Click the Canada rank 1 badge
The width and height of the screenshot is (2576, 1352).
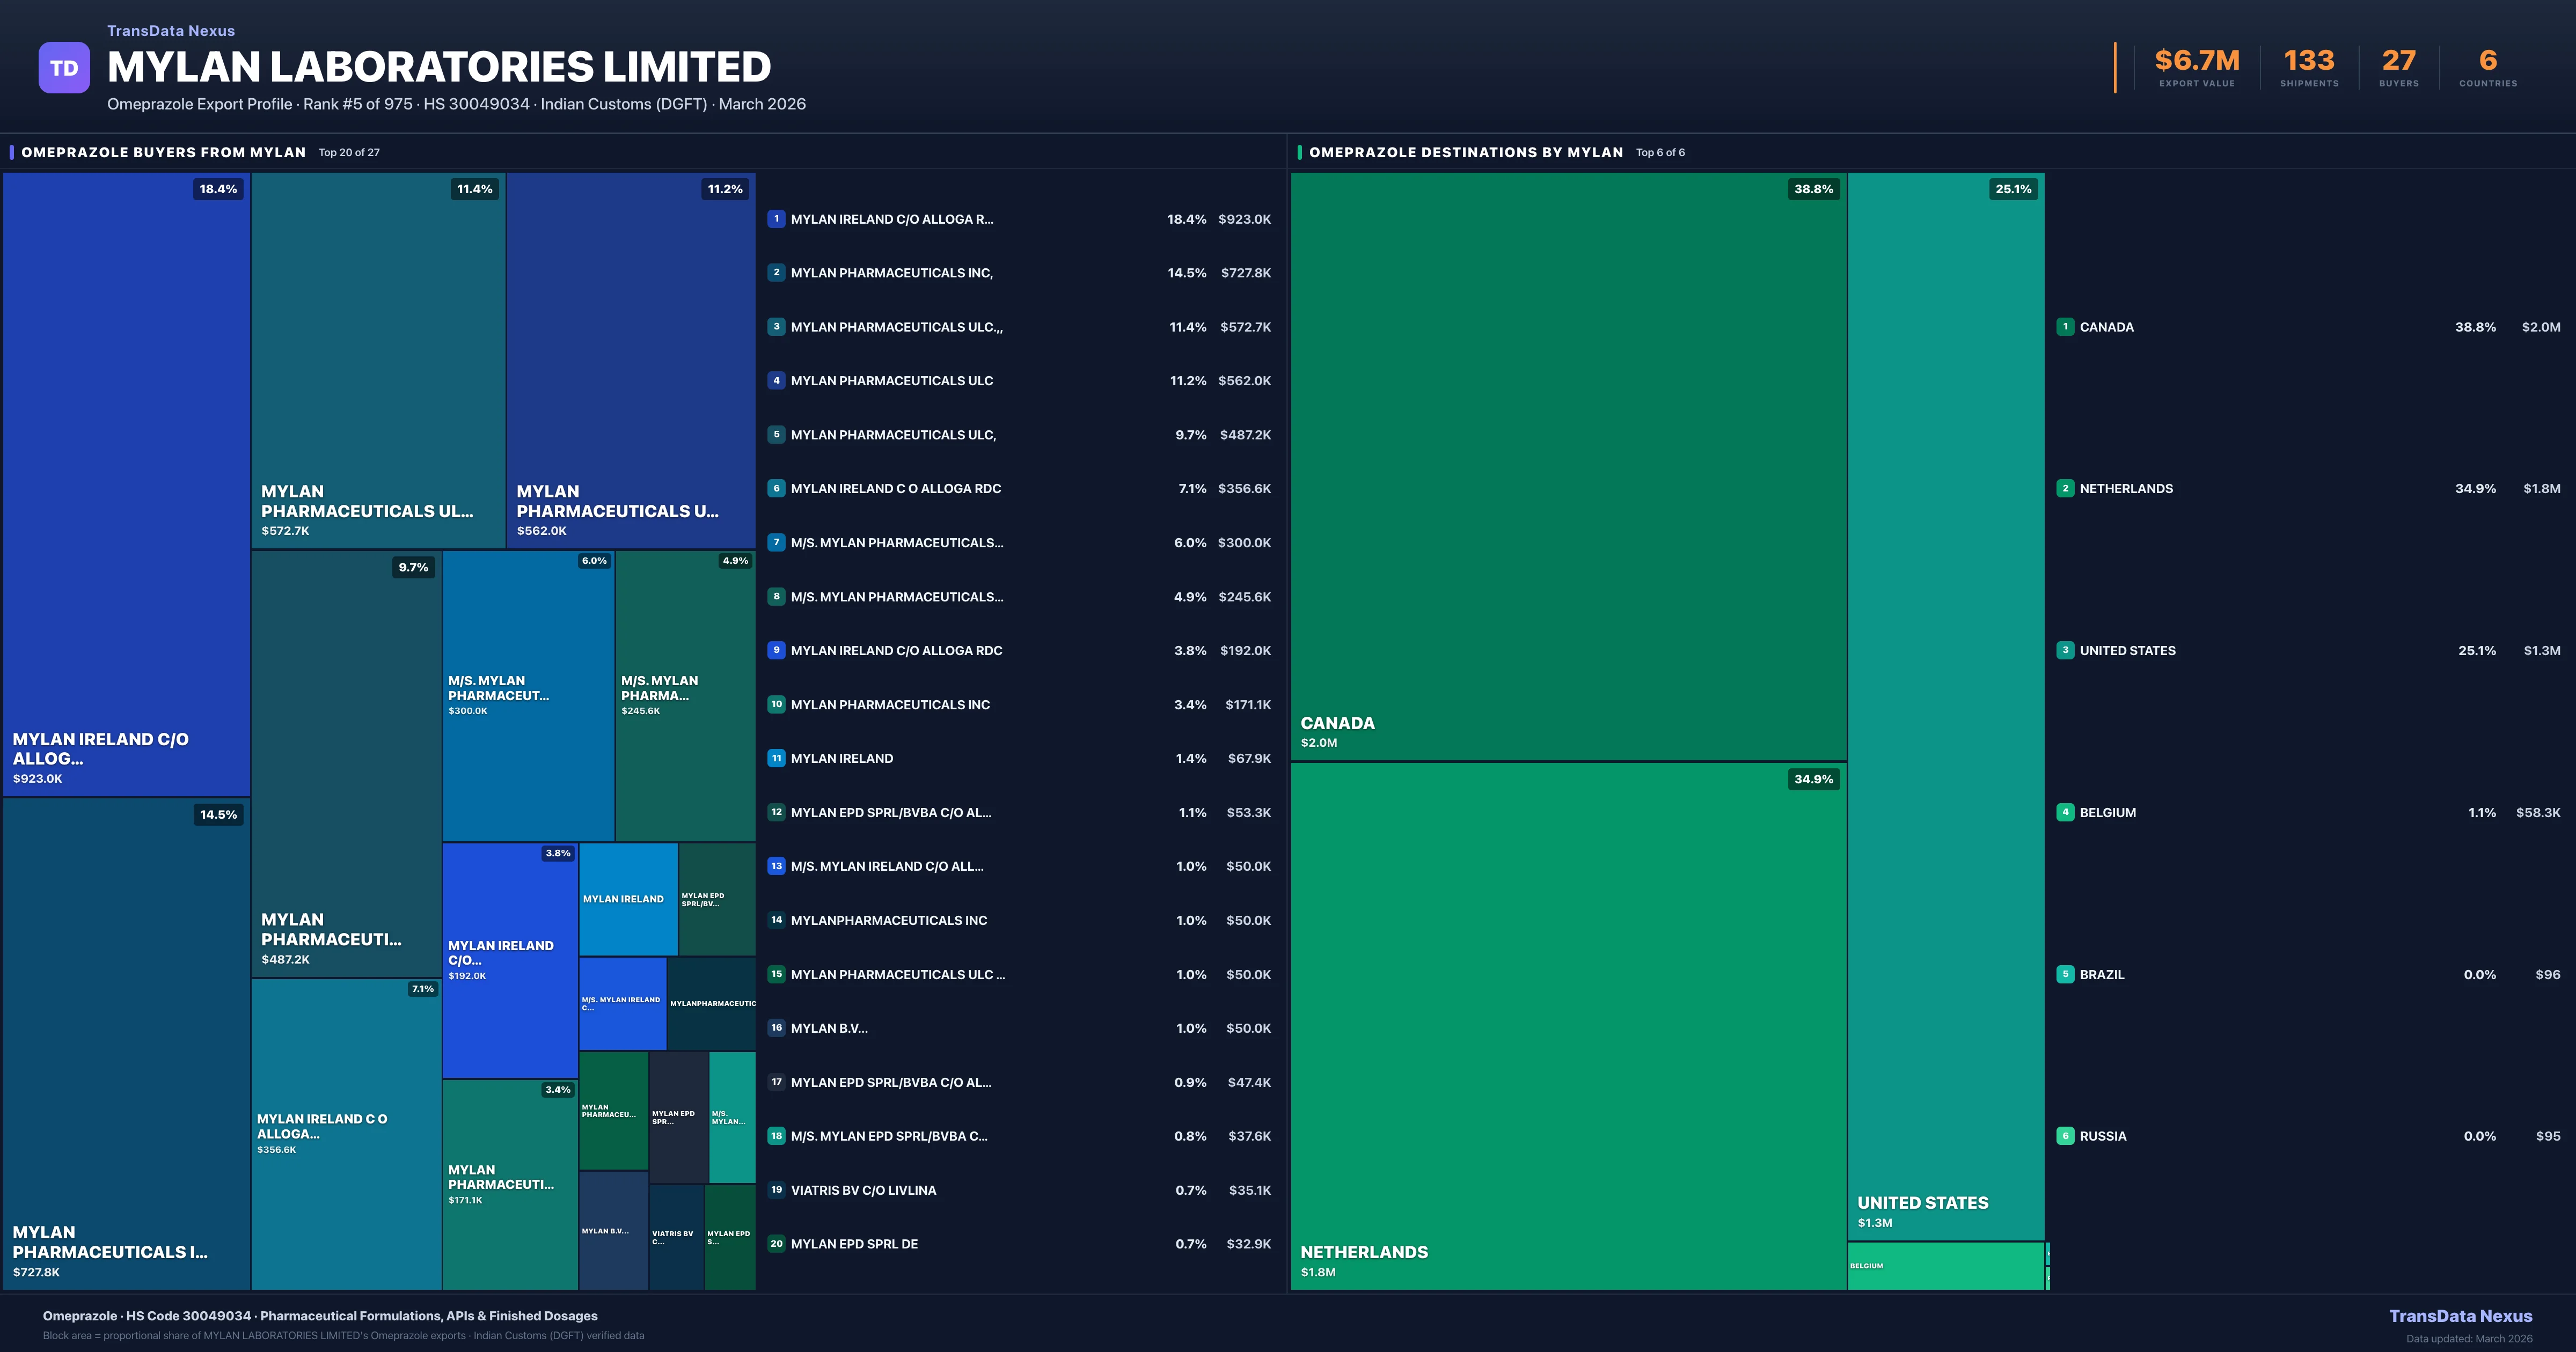click(2065, 327)
